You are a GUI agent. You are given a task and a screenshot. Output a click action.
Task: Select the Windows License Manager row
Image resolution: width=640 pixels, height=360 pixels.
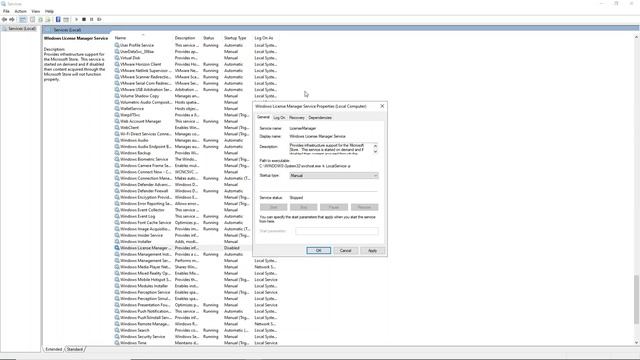click(x=182, y=248)
